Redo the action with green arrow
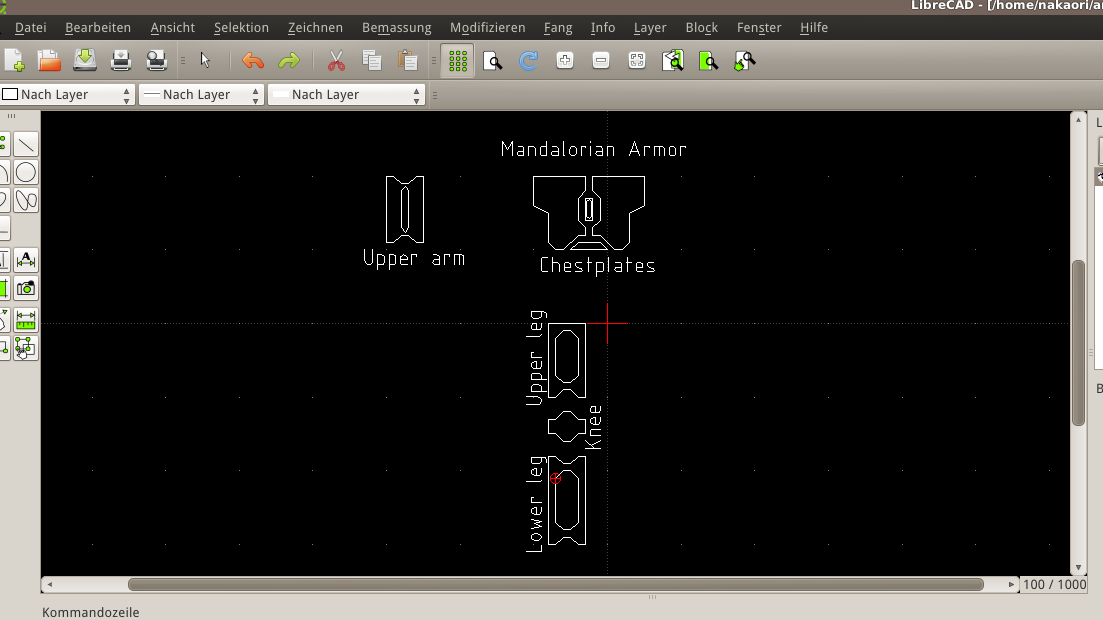1103x620 pixels. click(x=288, y=61)
